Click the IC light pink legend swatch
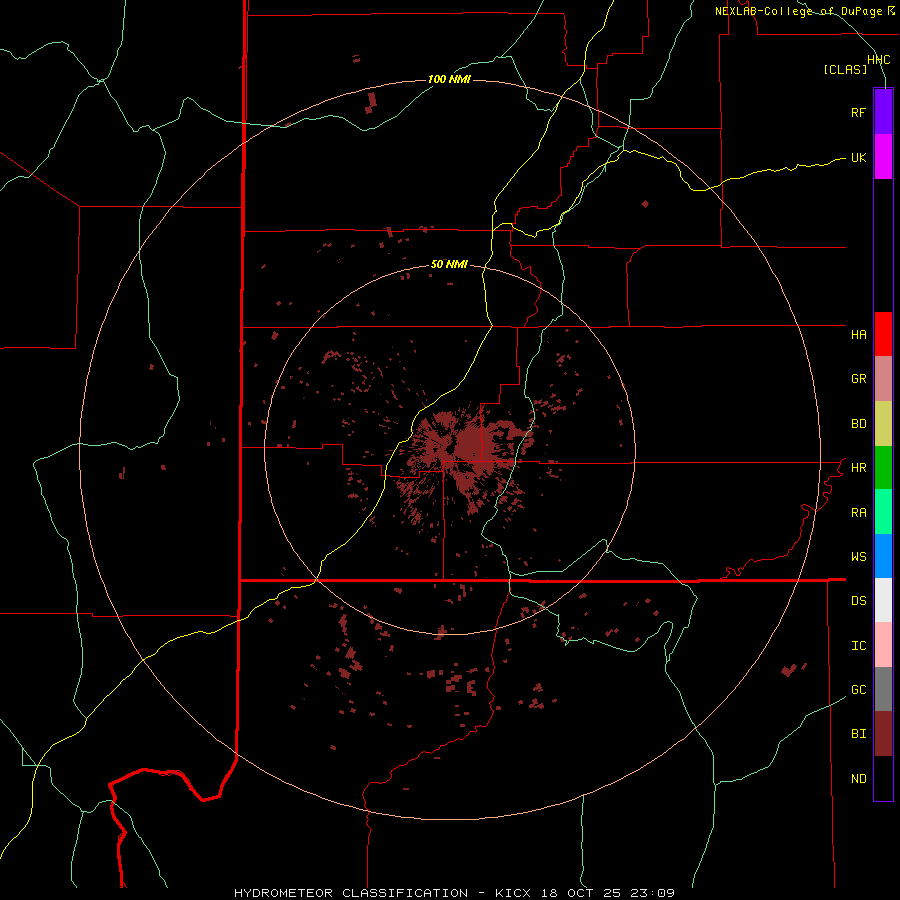The height and width of the screenshot is (900, 900). pyautogui.click(x=883, y=645)
